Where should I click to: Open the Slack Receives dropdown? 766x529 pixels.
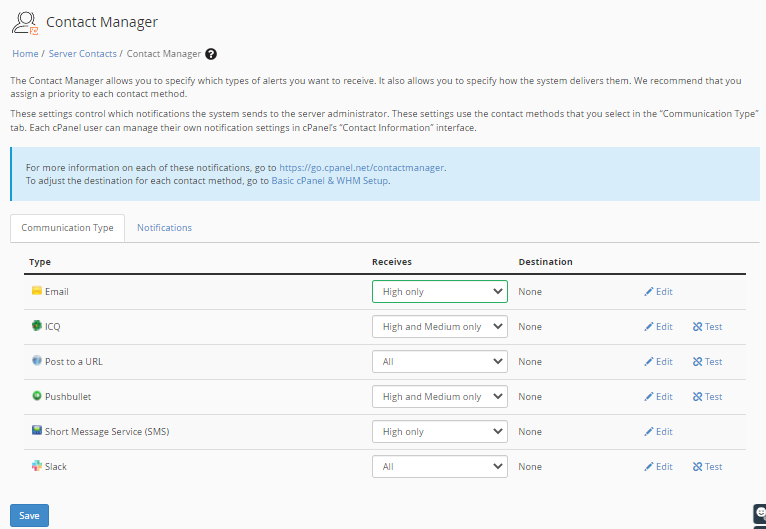(439, 467)
